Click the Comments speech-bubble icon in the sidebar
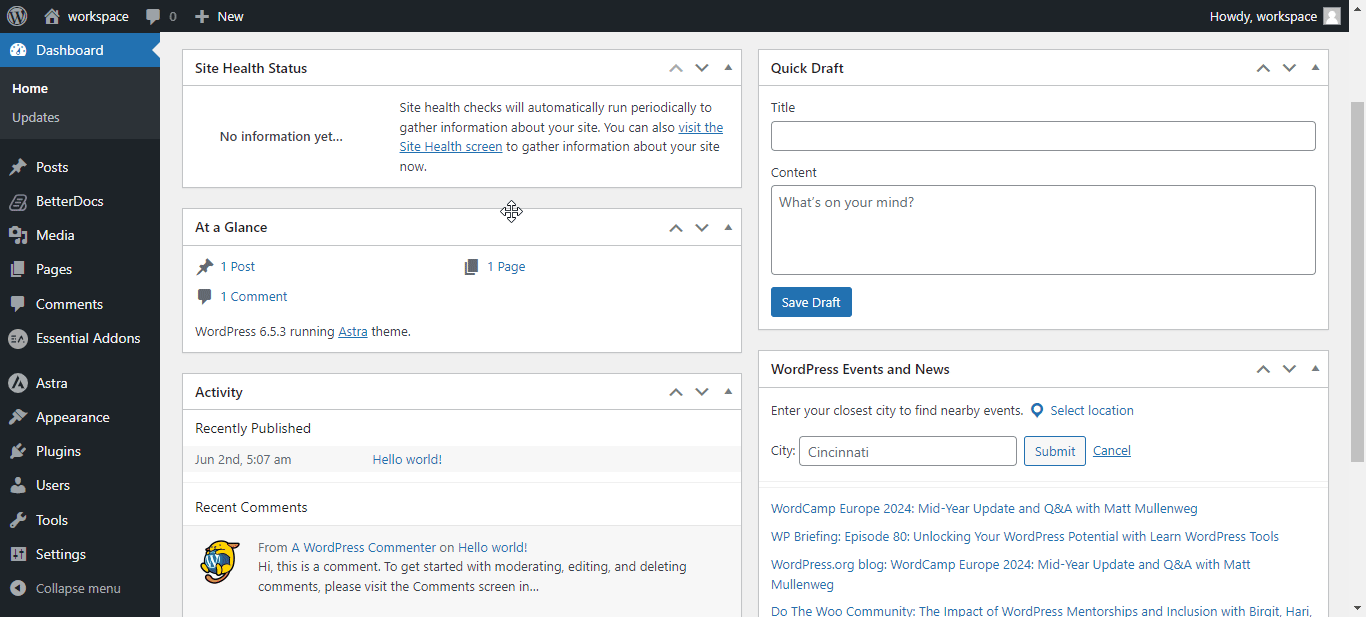Viewport: 1366px width, 617px height. [22, 303]
